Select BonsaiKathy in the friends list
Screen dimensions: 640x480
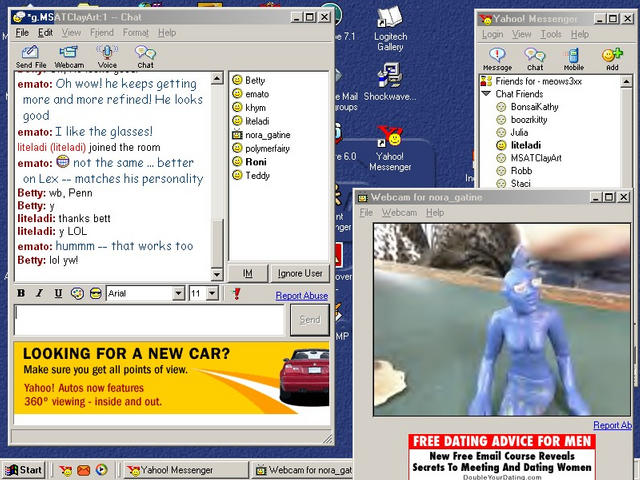pos(527,107)
